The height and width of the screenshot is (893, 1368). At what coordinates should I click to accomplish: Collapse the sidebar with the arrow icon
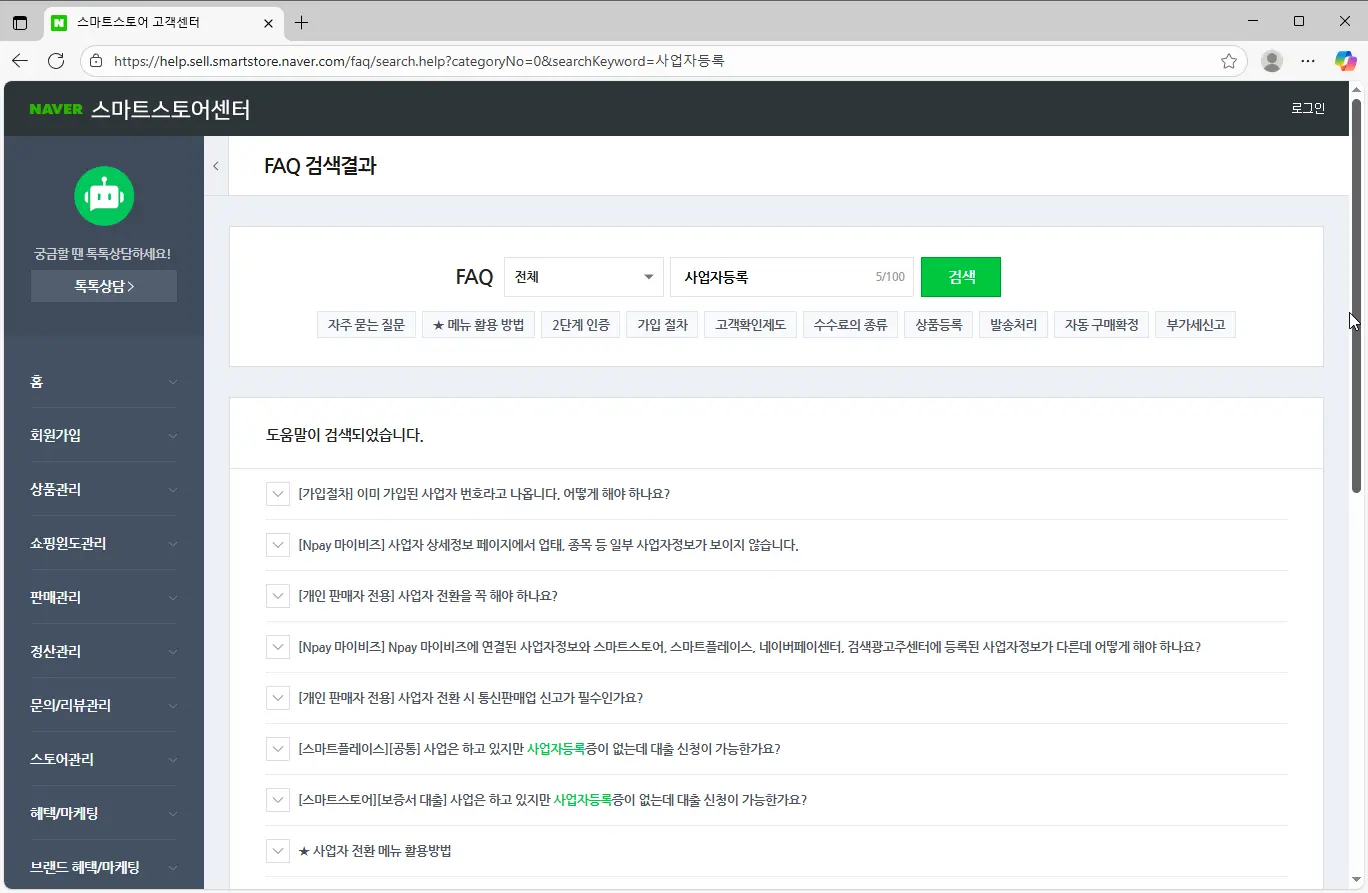[x=216, y=166]
